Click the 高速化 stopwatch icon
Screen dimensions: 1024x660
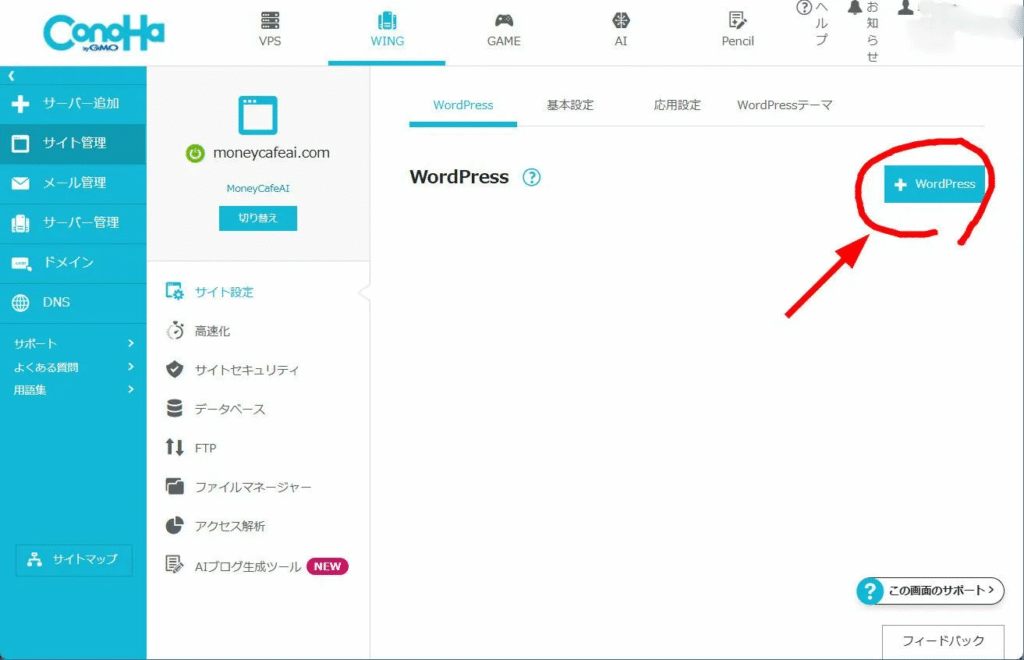[x=174, y=330]
